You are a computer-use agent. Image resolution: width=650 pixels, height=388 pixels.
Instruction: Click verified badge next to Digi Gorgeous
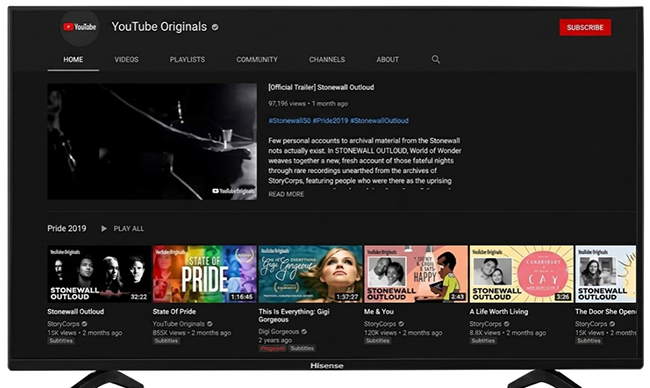point(304,332)
